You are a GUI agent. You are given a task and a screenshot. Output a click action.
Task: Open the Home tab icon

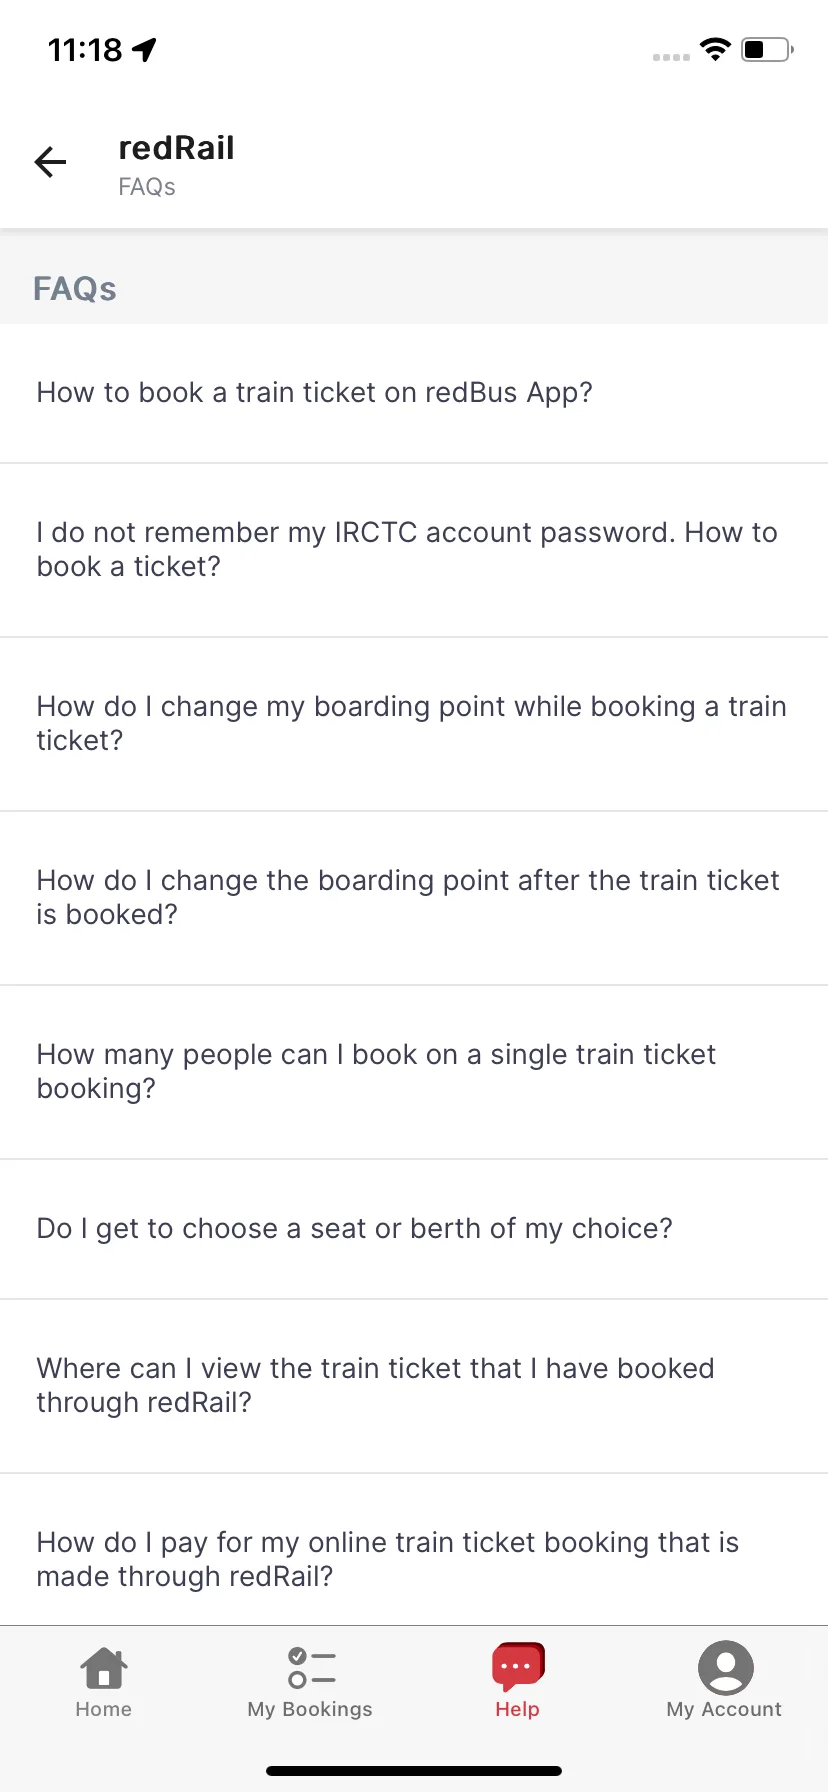click(x=104, y=1667)
